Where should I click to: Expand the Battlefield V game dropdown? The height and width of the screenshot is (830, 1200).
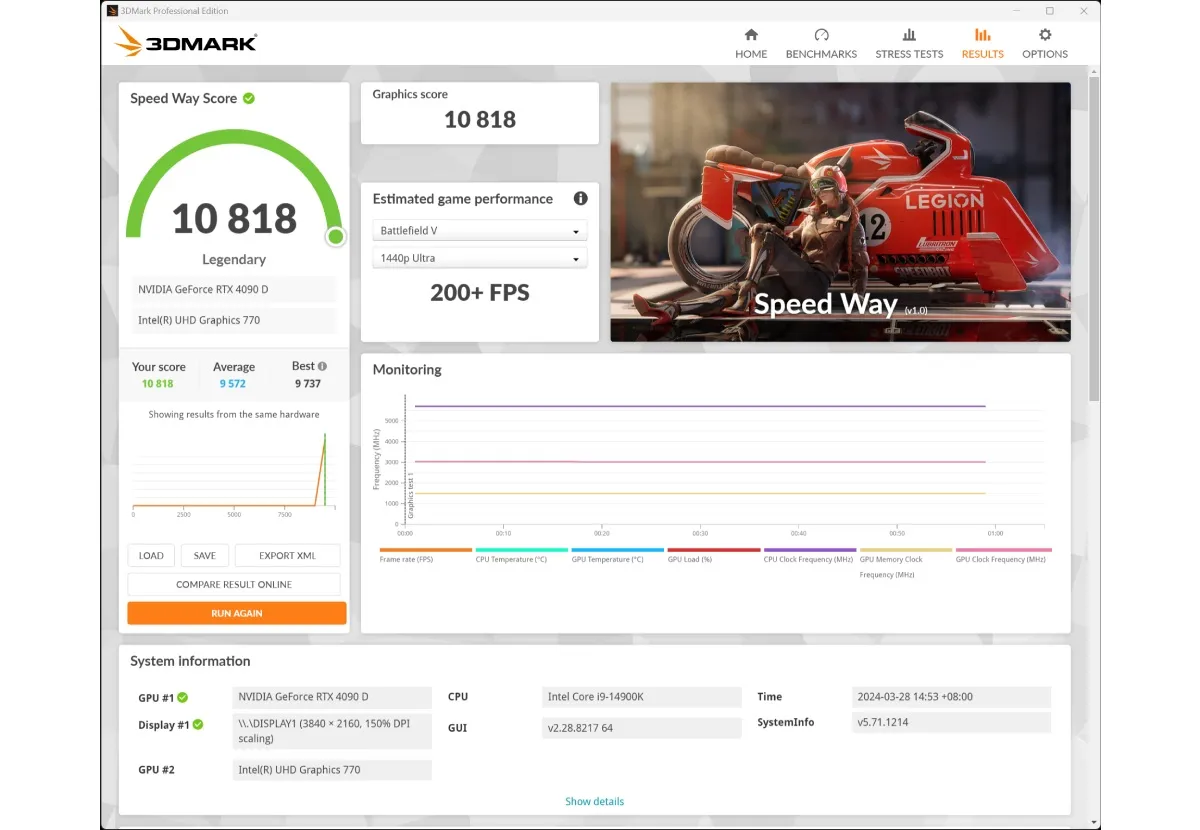(x=480, y=231)
